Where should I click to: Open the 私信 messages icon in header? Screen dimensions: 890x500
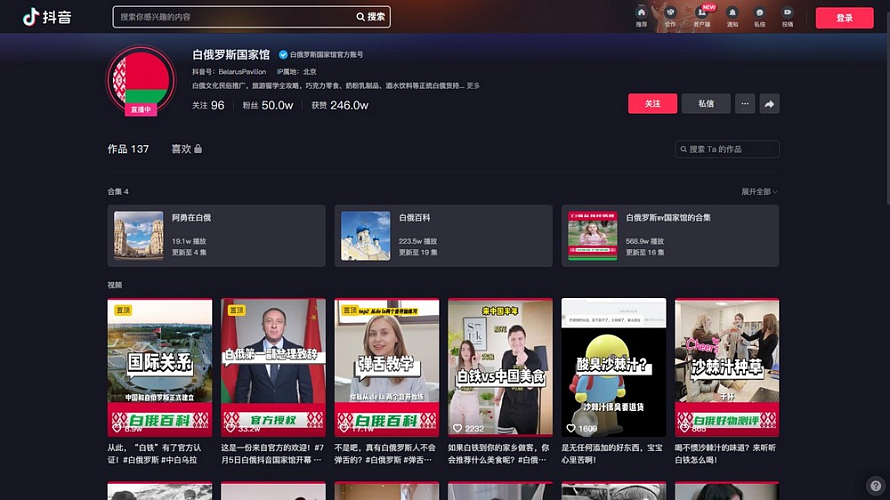[x=760, y=17]
